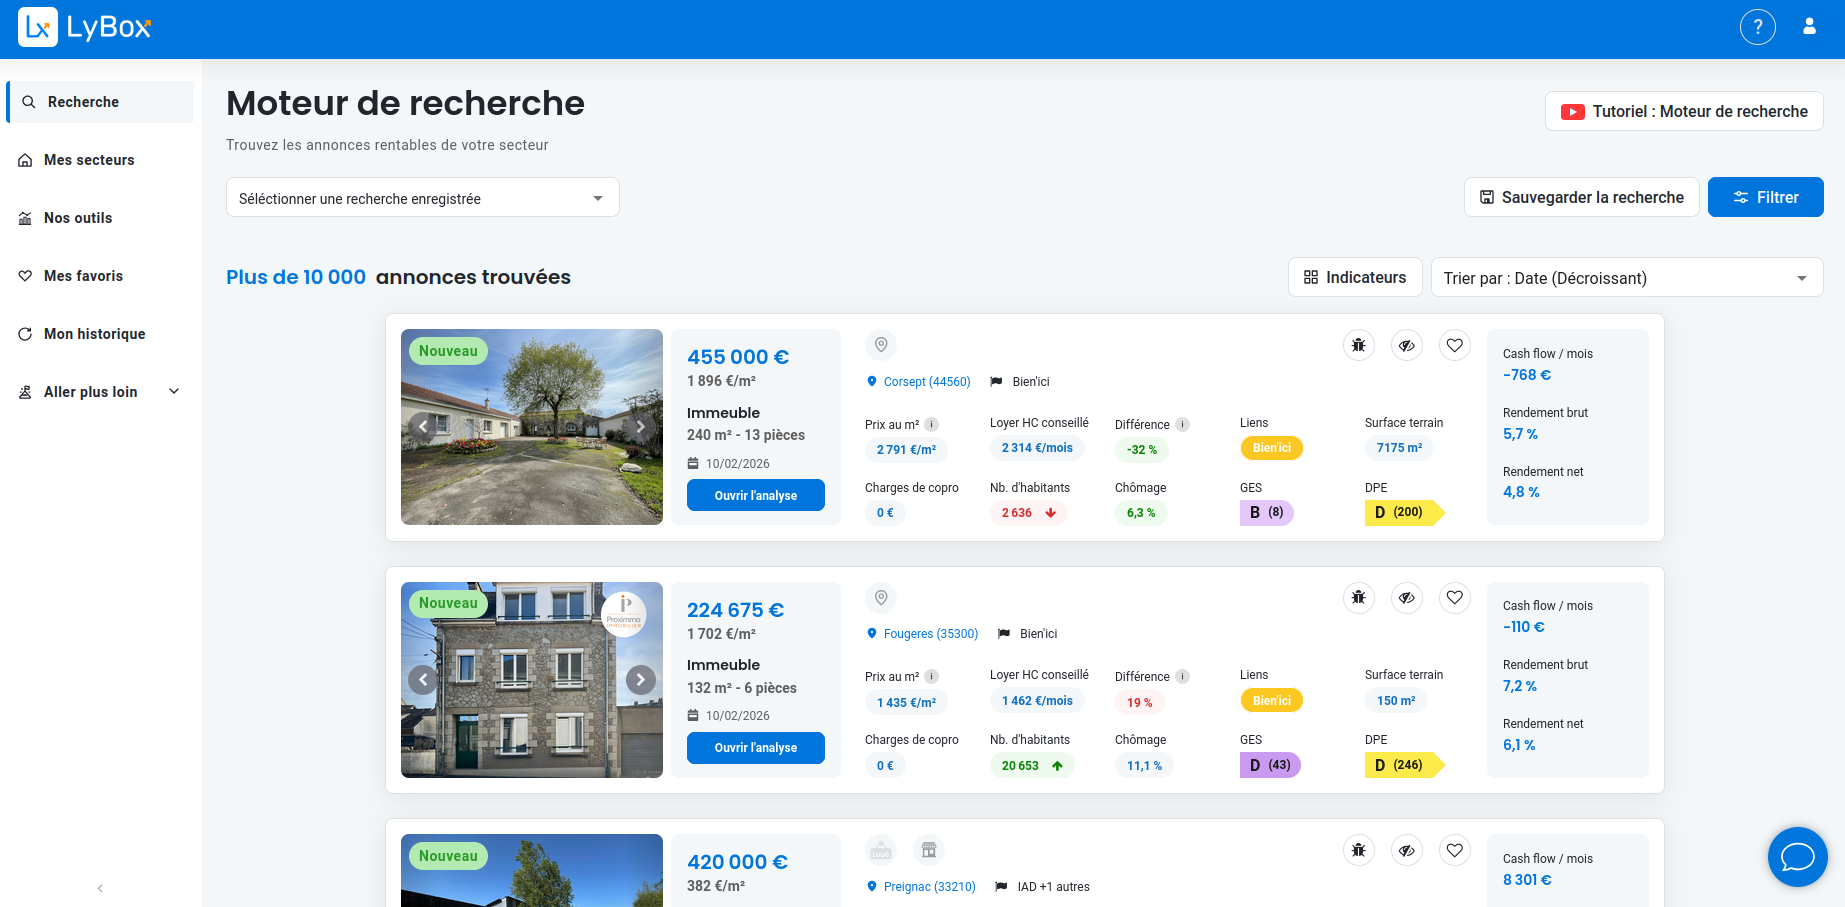This screenshot has width=1845, height=907.
Task: Click the blue Filtrer button
Action: (x=1765, y=197)
